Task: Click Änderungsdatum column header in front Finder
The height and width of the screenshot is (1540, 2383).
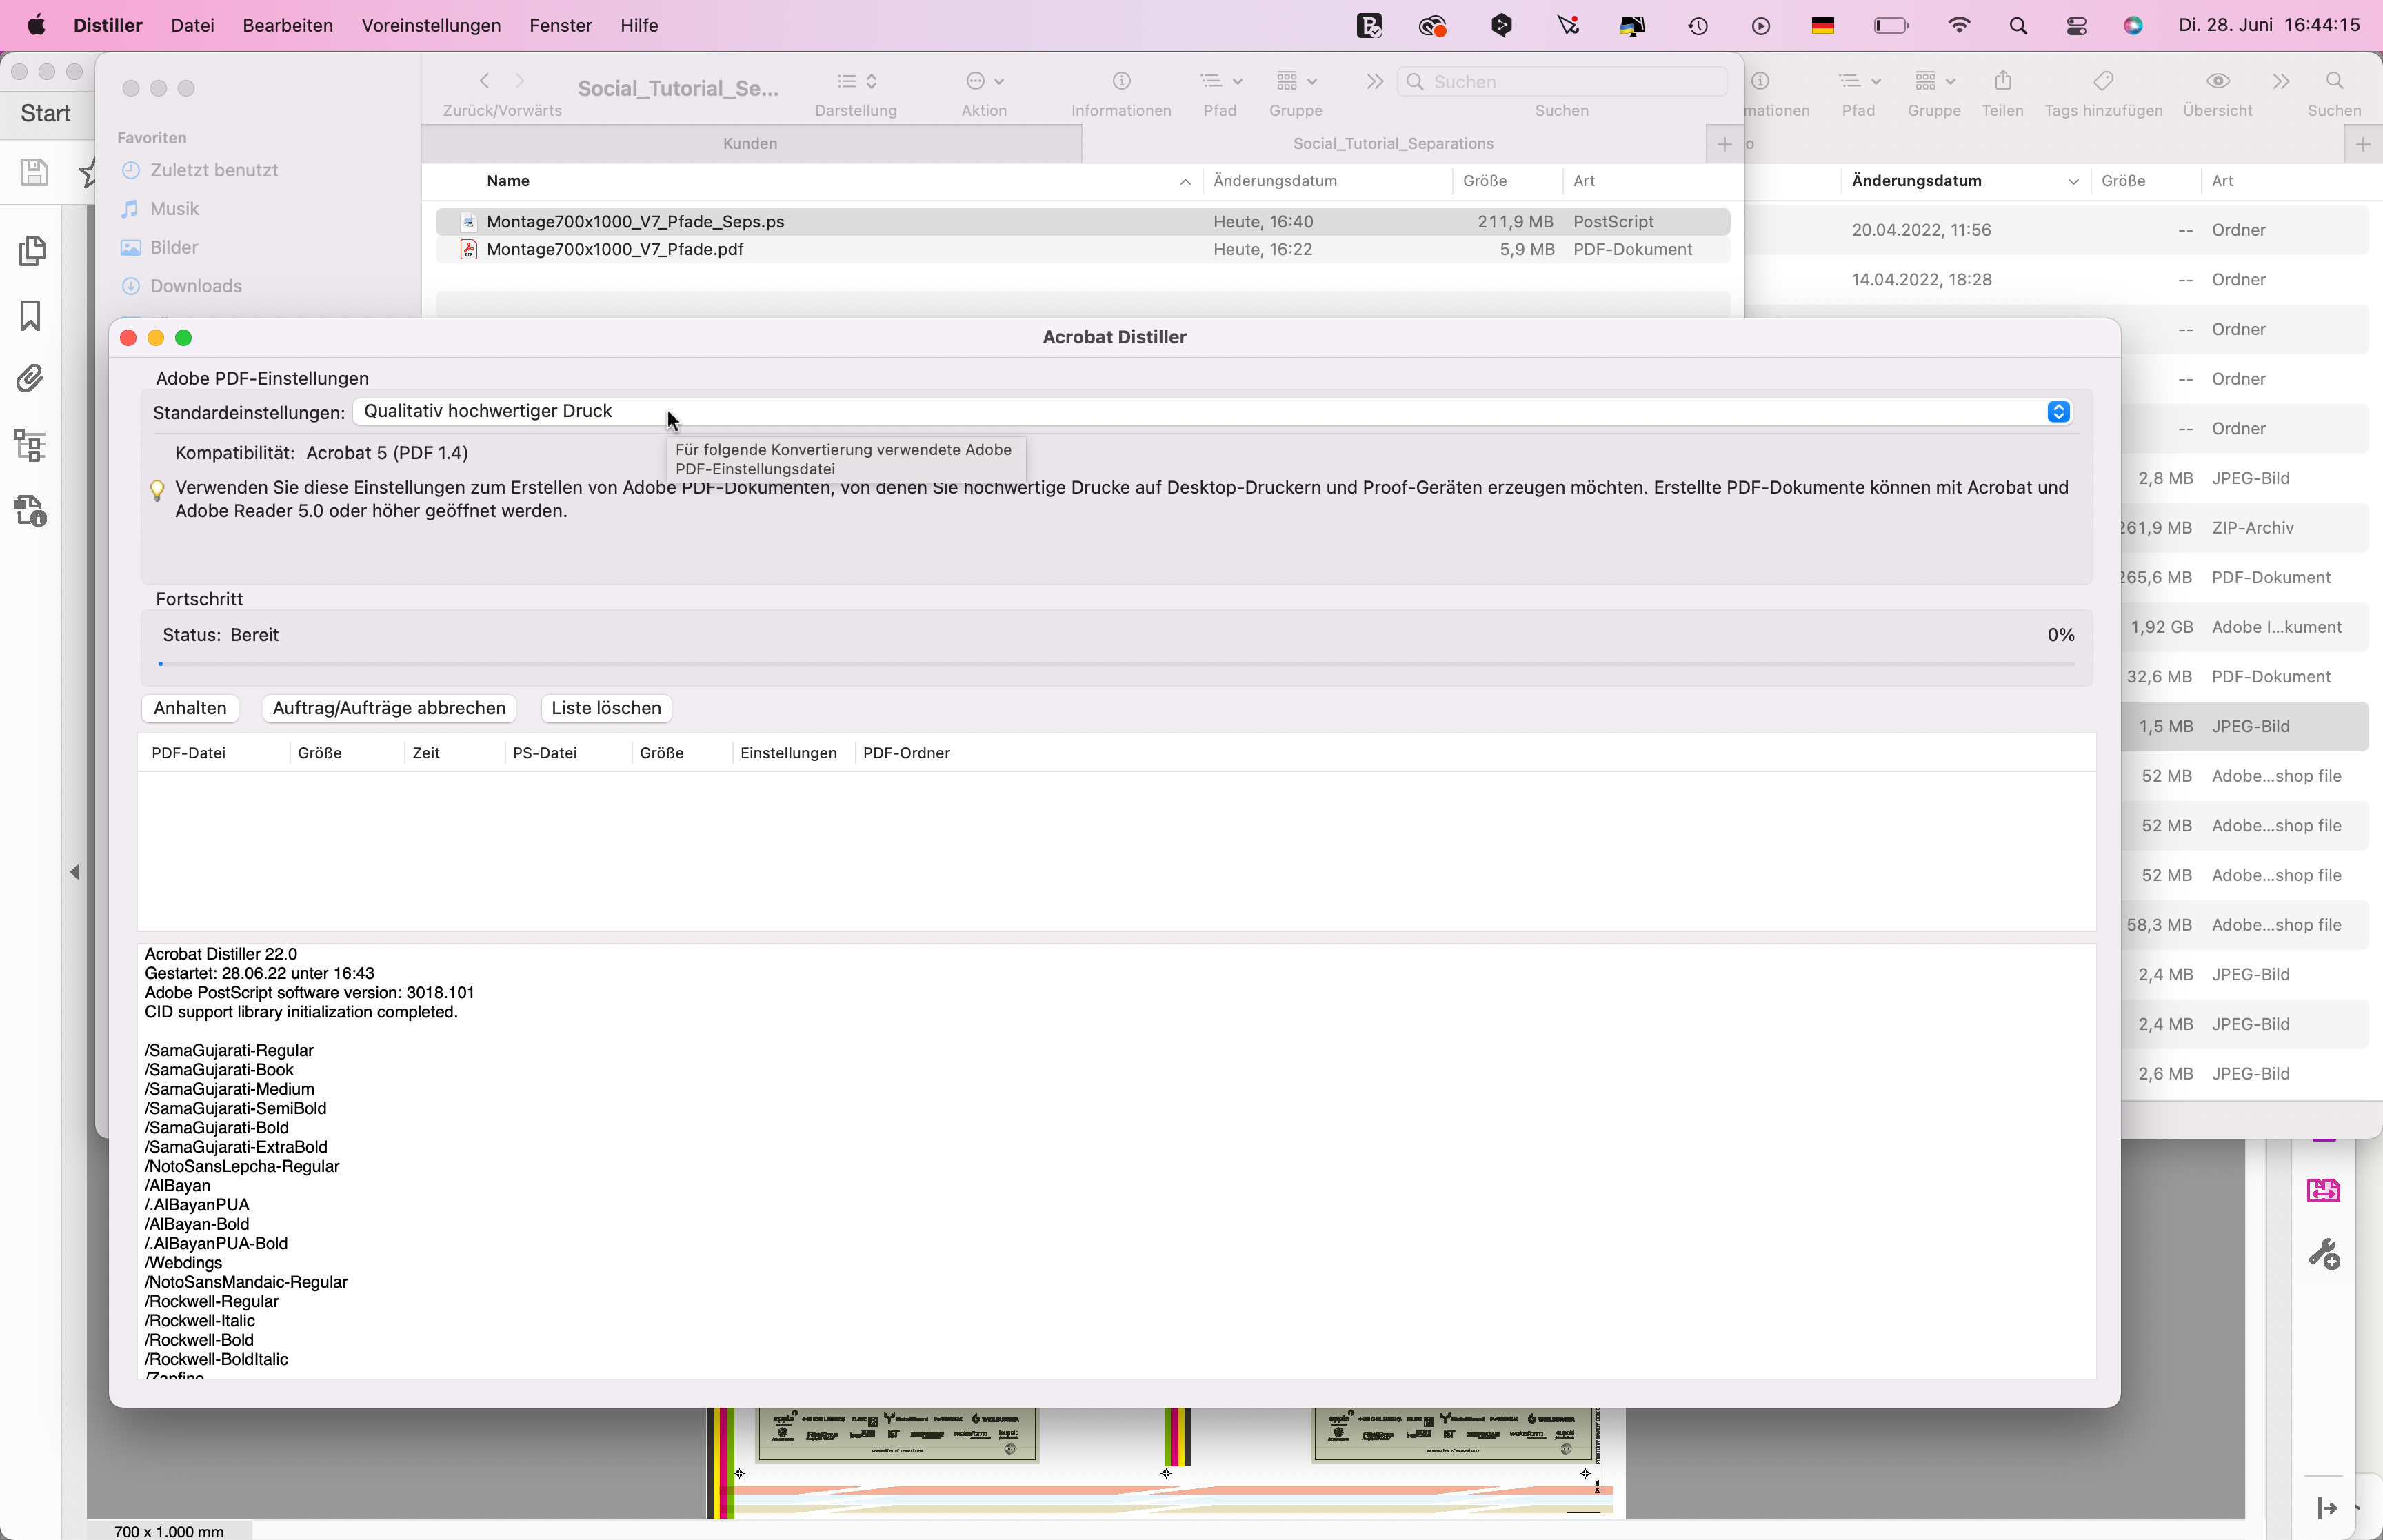Action: [1275, 181]
